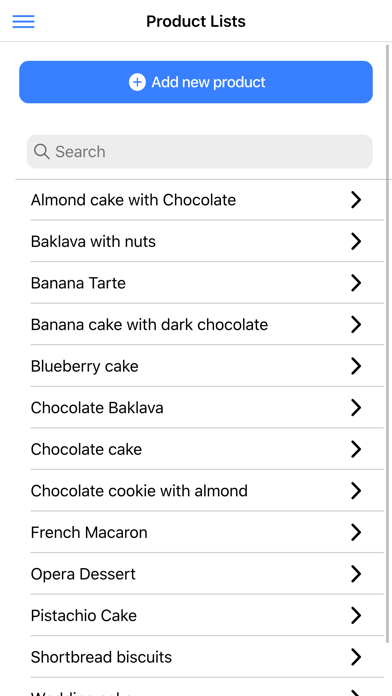Expand the Baklava with nuts arrow
Screen dimensions: 392x696
click(356, 241)
